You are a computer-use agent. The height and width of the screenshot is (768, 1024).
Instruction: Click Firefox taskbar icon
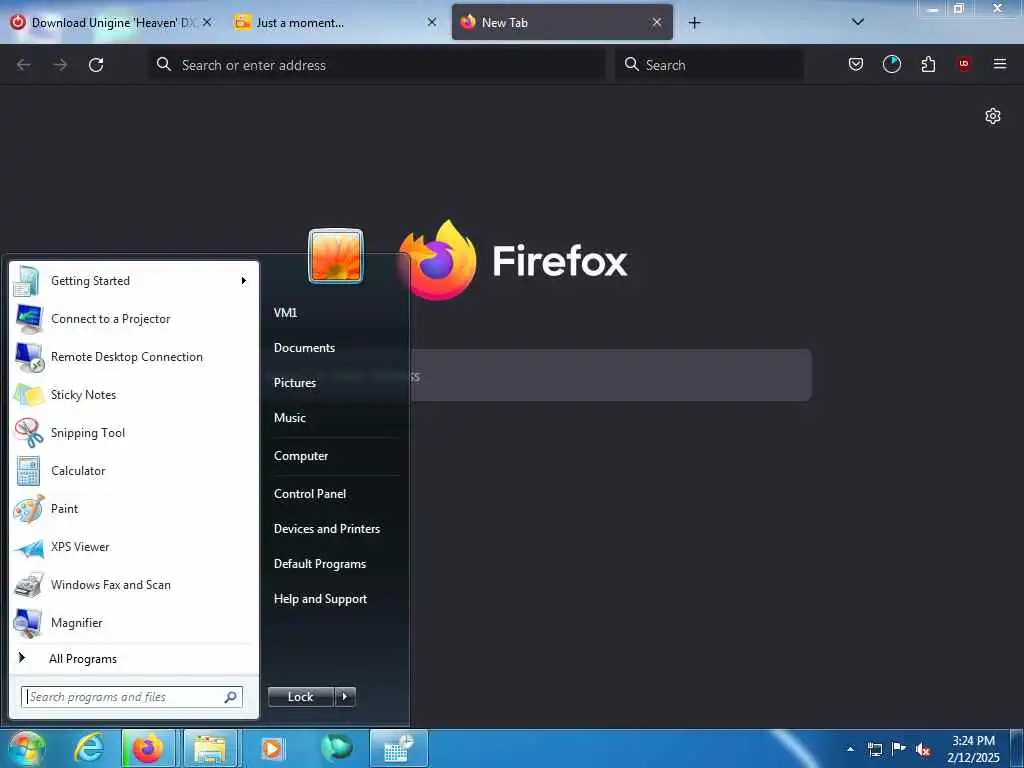click(148, 748)
